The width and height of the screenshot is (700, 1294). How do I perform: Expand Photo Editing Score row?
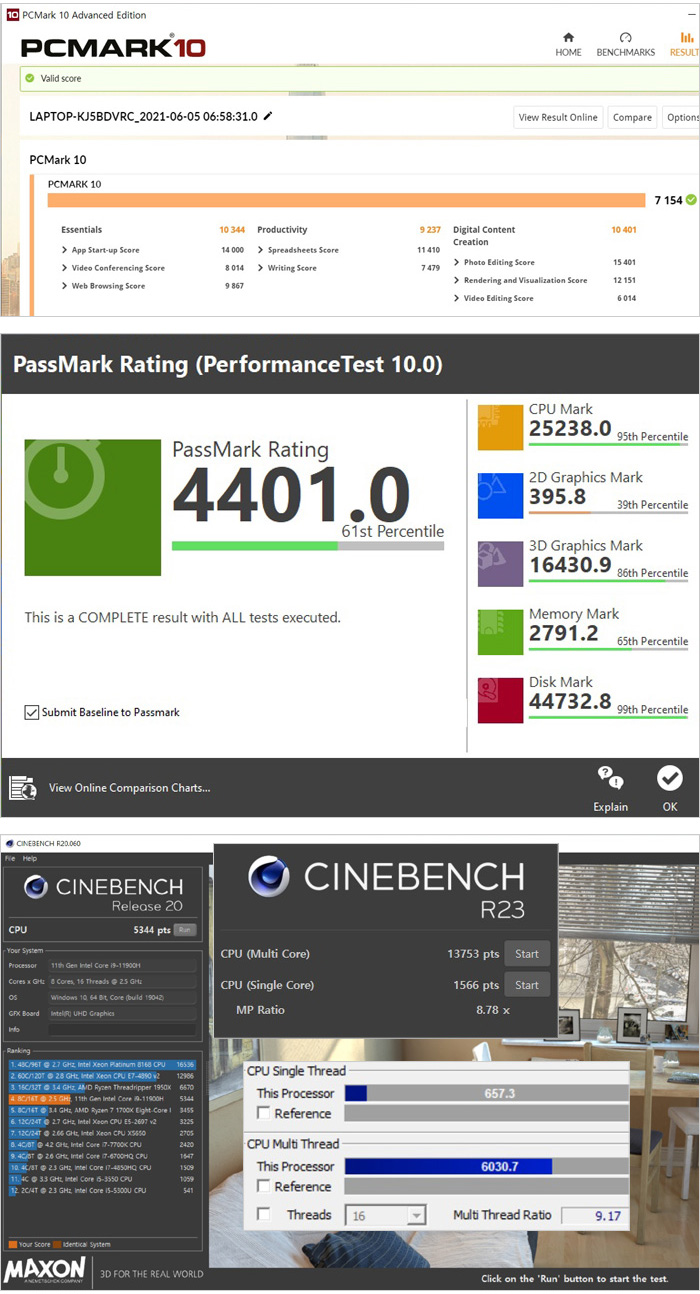[456, 262]
